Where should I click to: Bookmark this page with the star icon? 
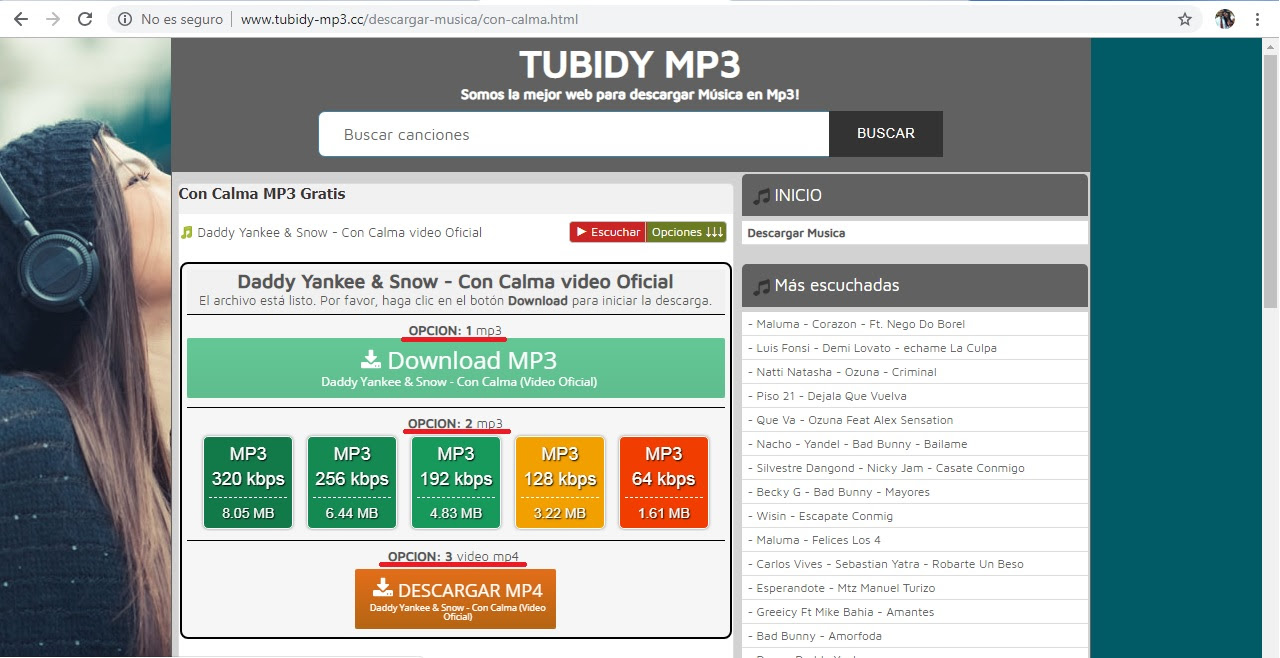[1185, 19]
